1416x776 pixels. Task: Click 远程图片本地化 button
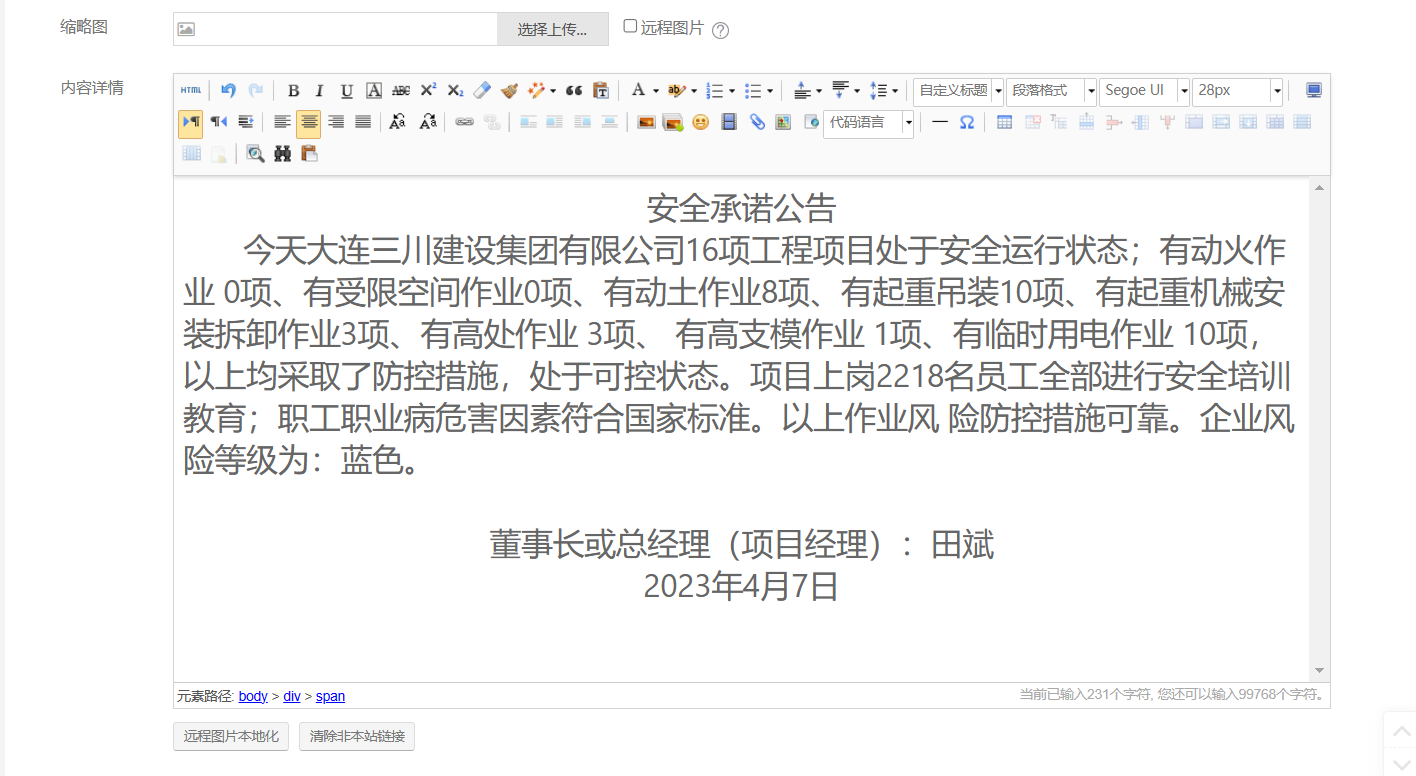[x=231, y=736]
